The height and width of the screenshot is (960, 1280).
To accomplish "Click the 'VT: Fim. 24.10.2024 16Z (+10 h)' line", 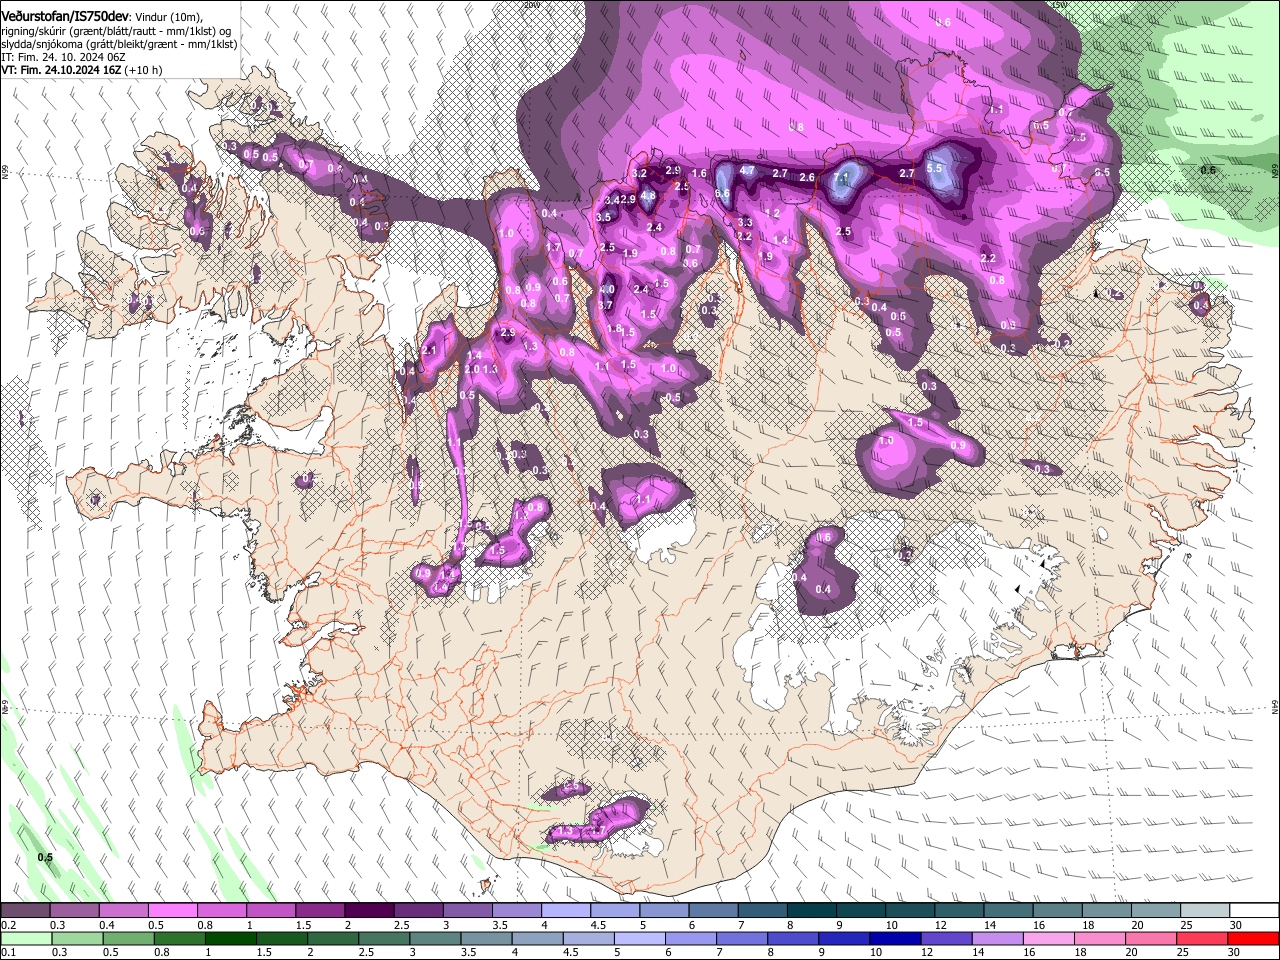I will (82, 70).
